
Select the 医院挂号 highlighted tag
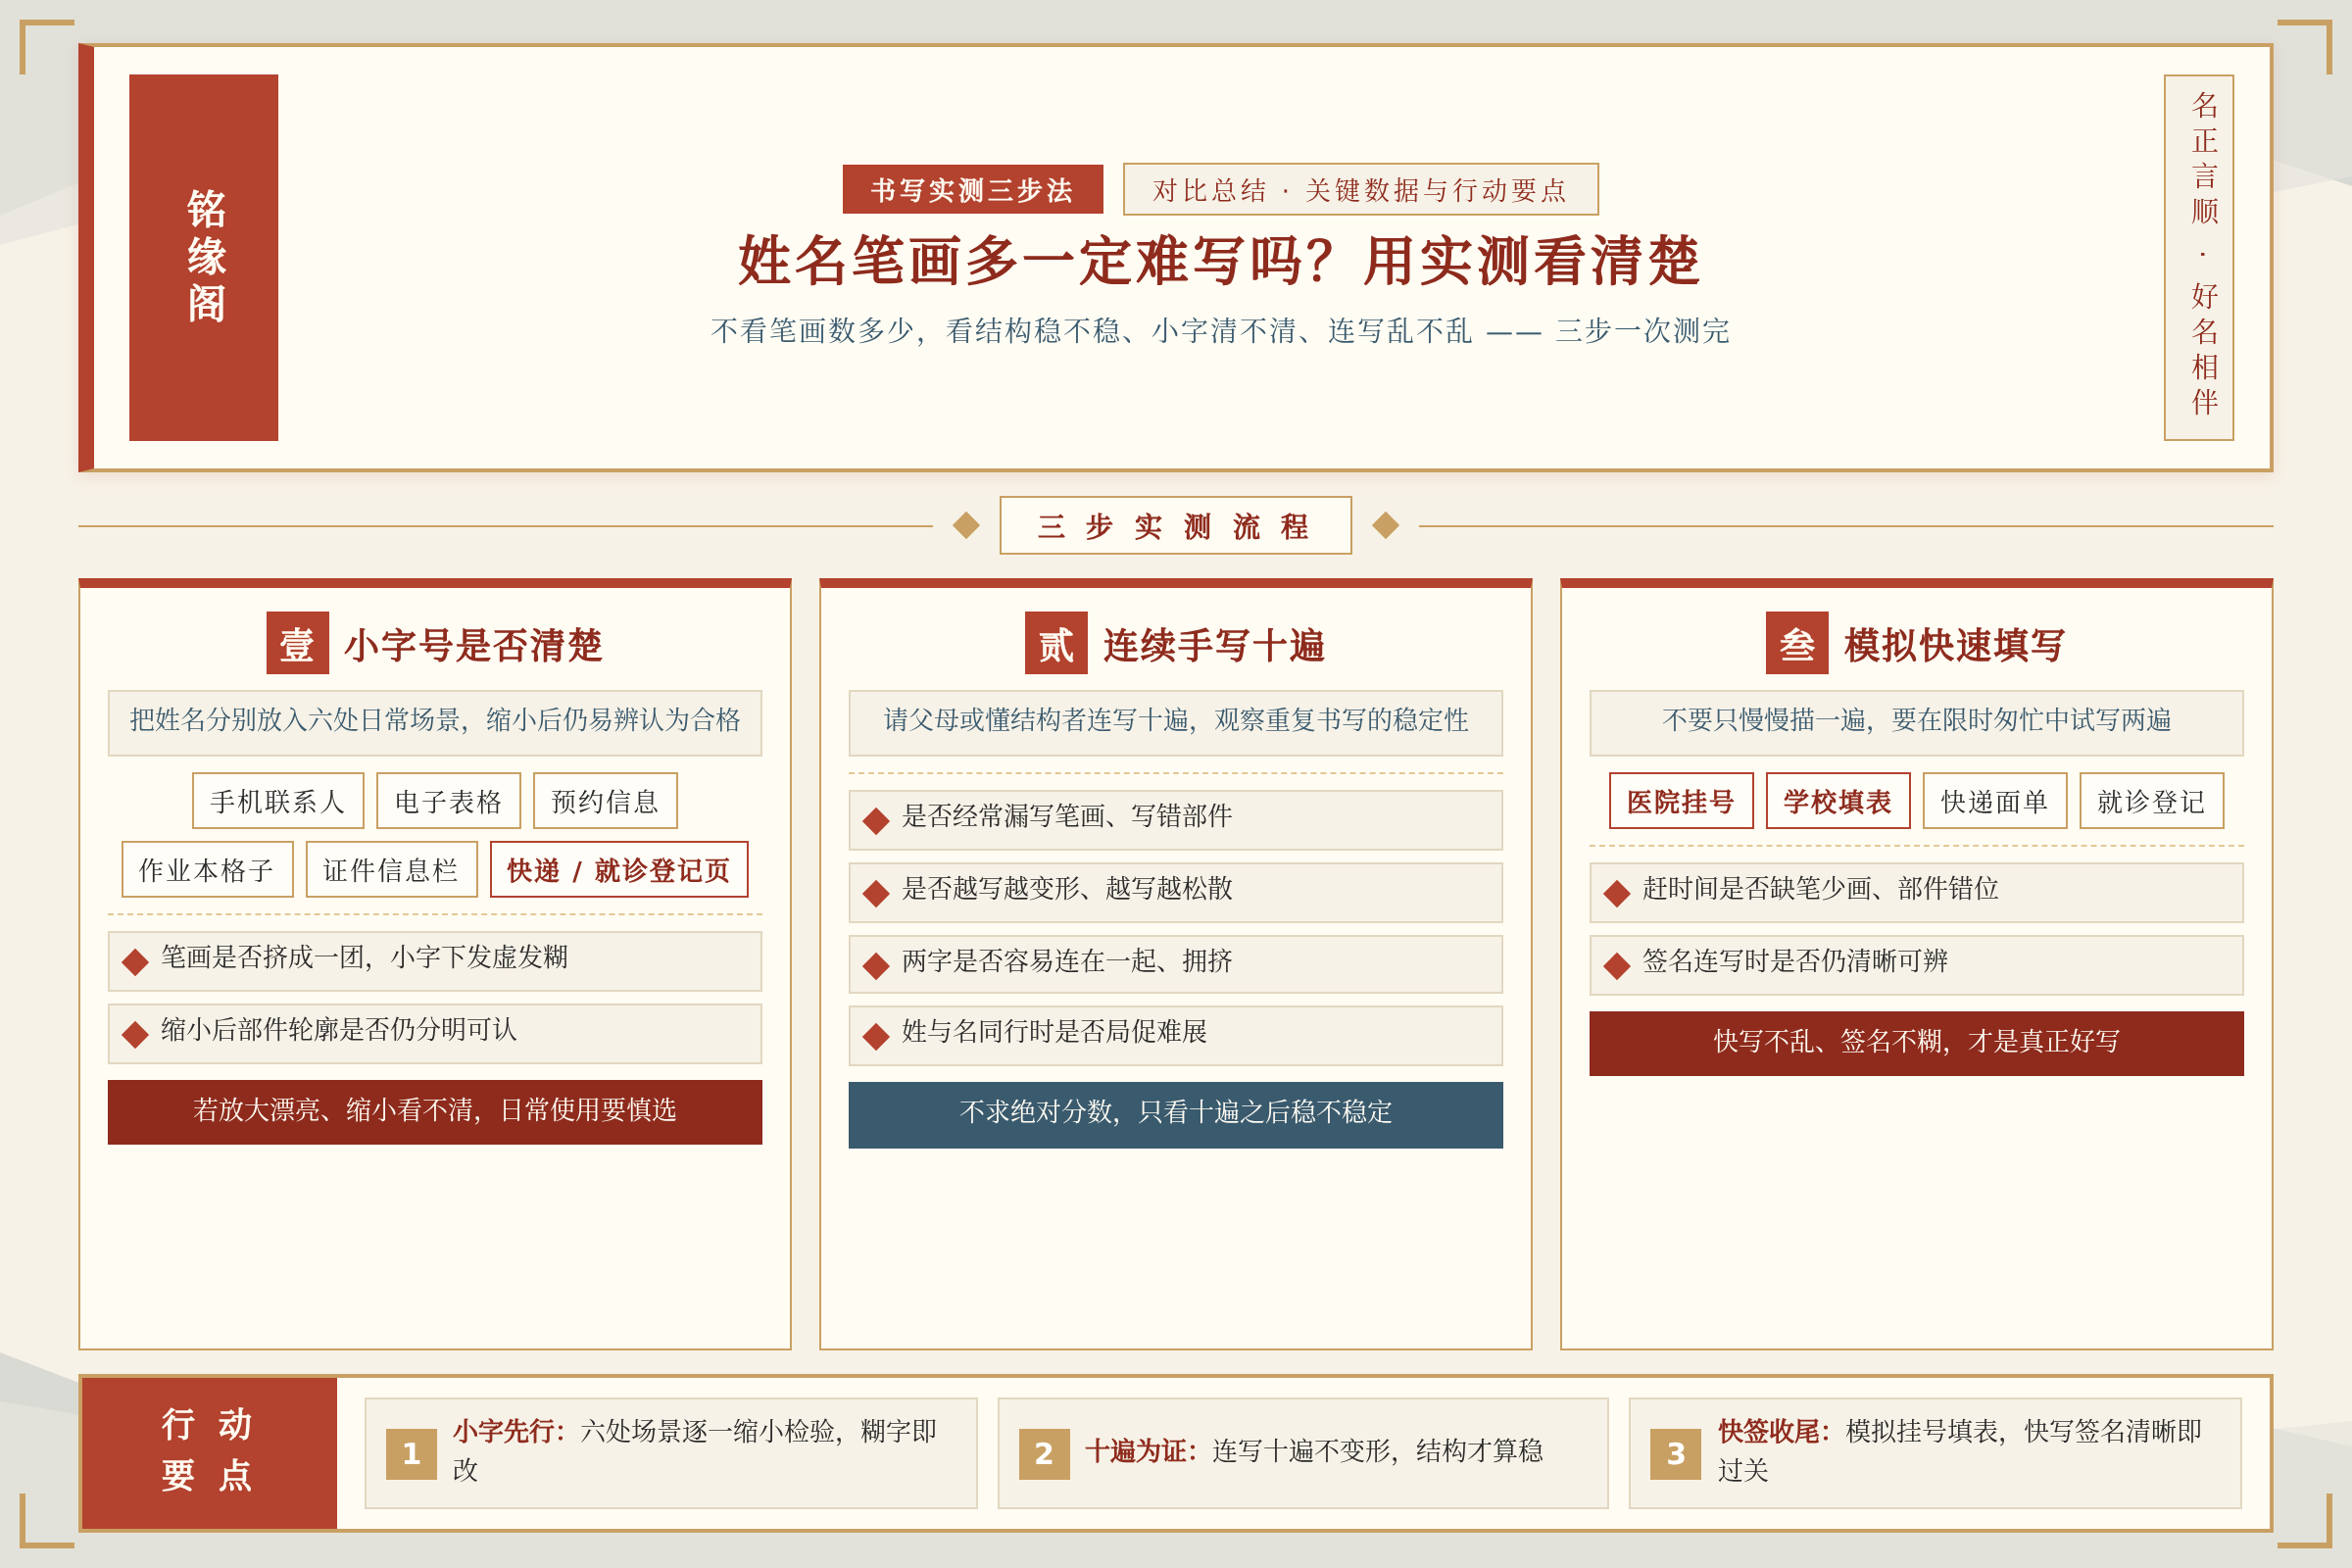click(x=1681, y=801)
